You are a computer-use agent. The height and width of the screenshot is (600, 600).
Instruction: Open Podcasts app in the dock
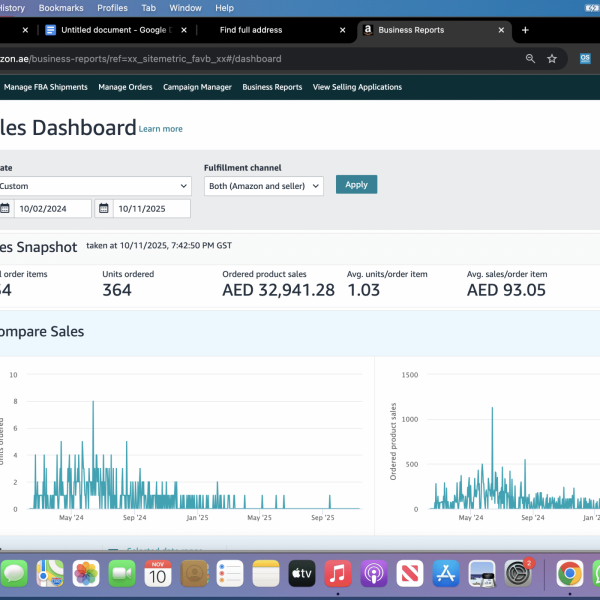pyautogui.click(x=374, y=573)
